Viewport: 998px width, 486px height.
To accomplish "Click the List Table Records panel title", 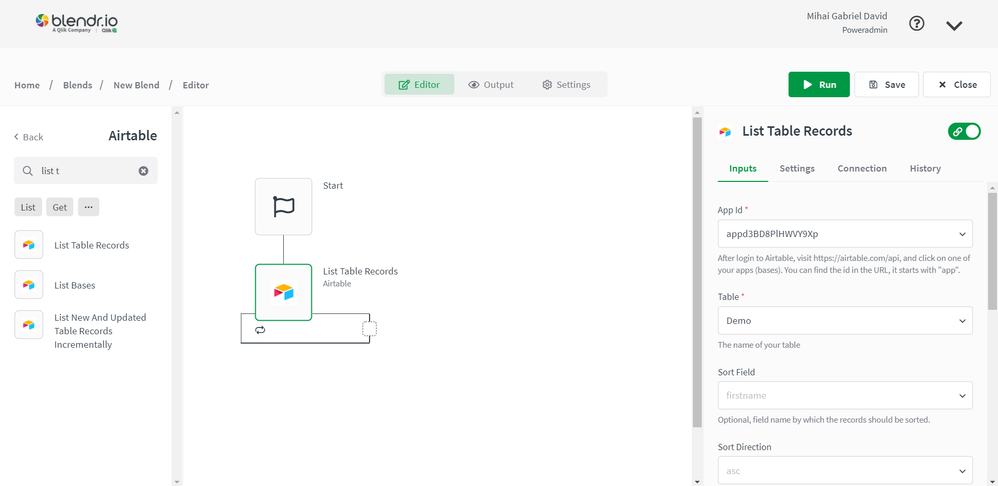I will pos(797,131).
